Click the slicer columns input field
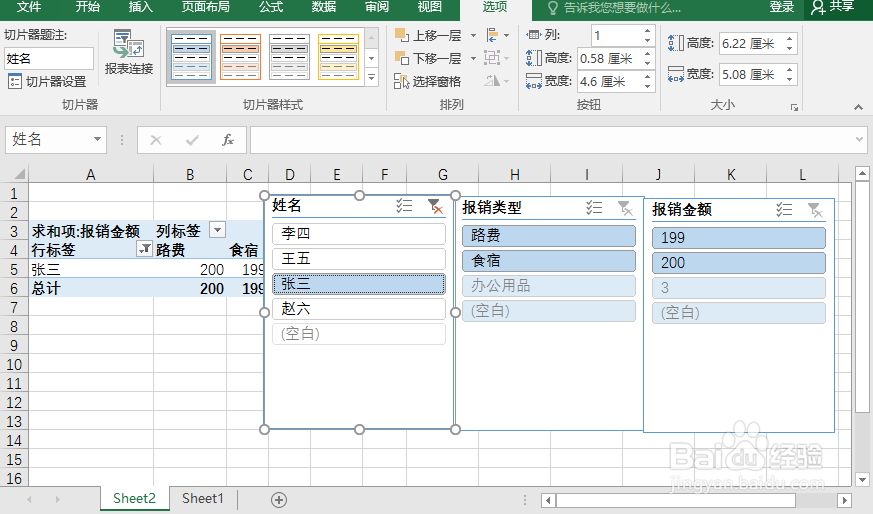The width and height of the screenshot is (873, 514). (616, 36)
